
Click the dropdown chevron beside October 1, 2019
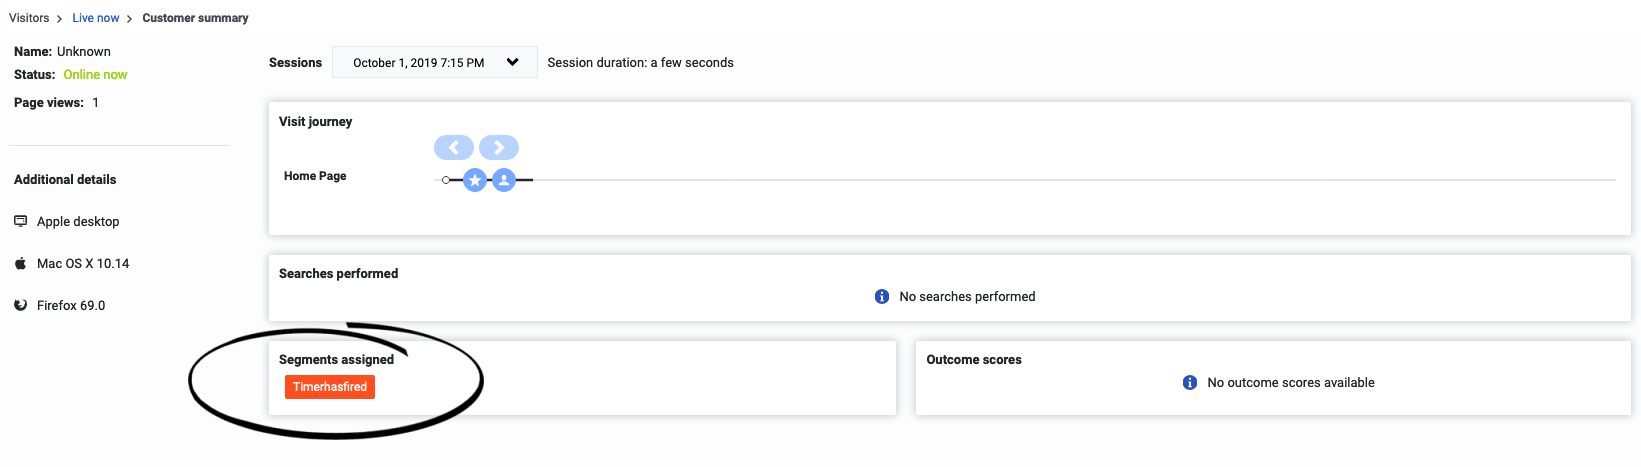[513, 62]
